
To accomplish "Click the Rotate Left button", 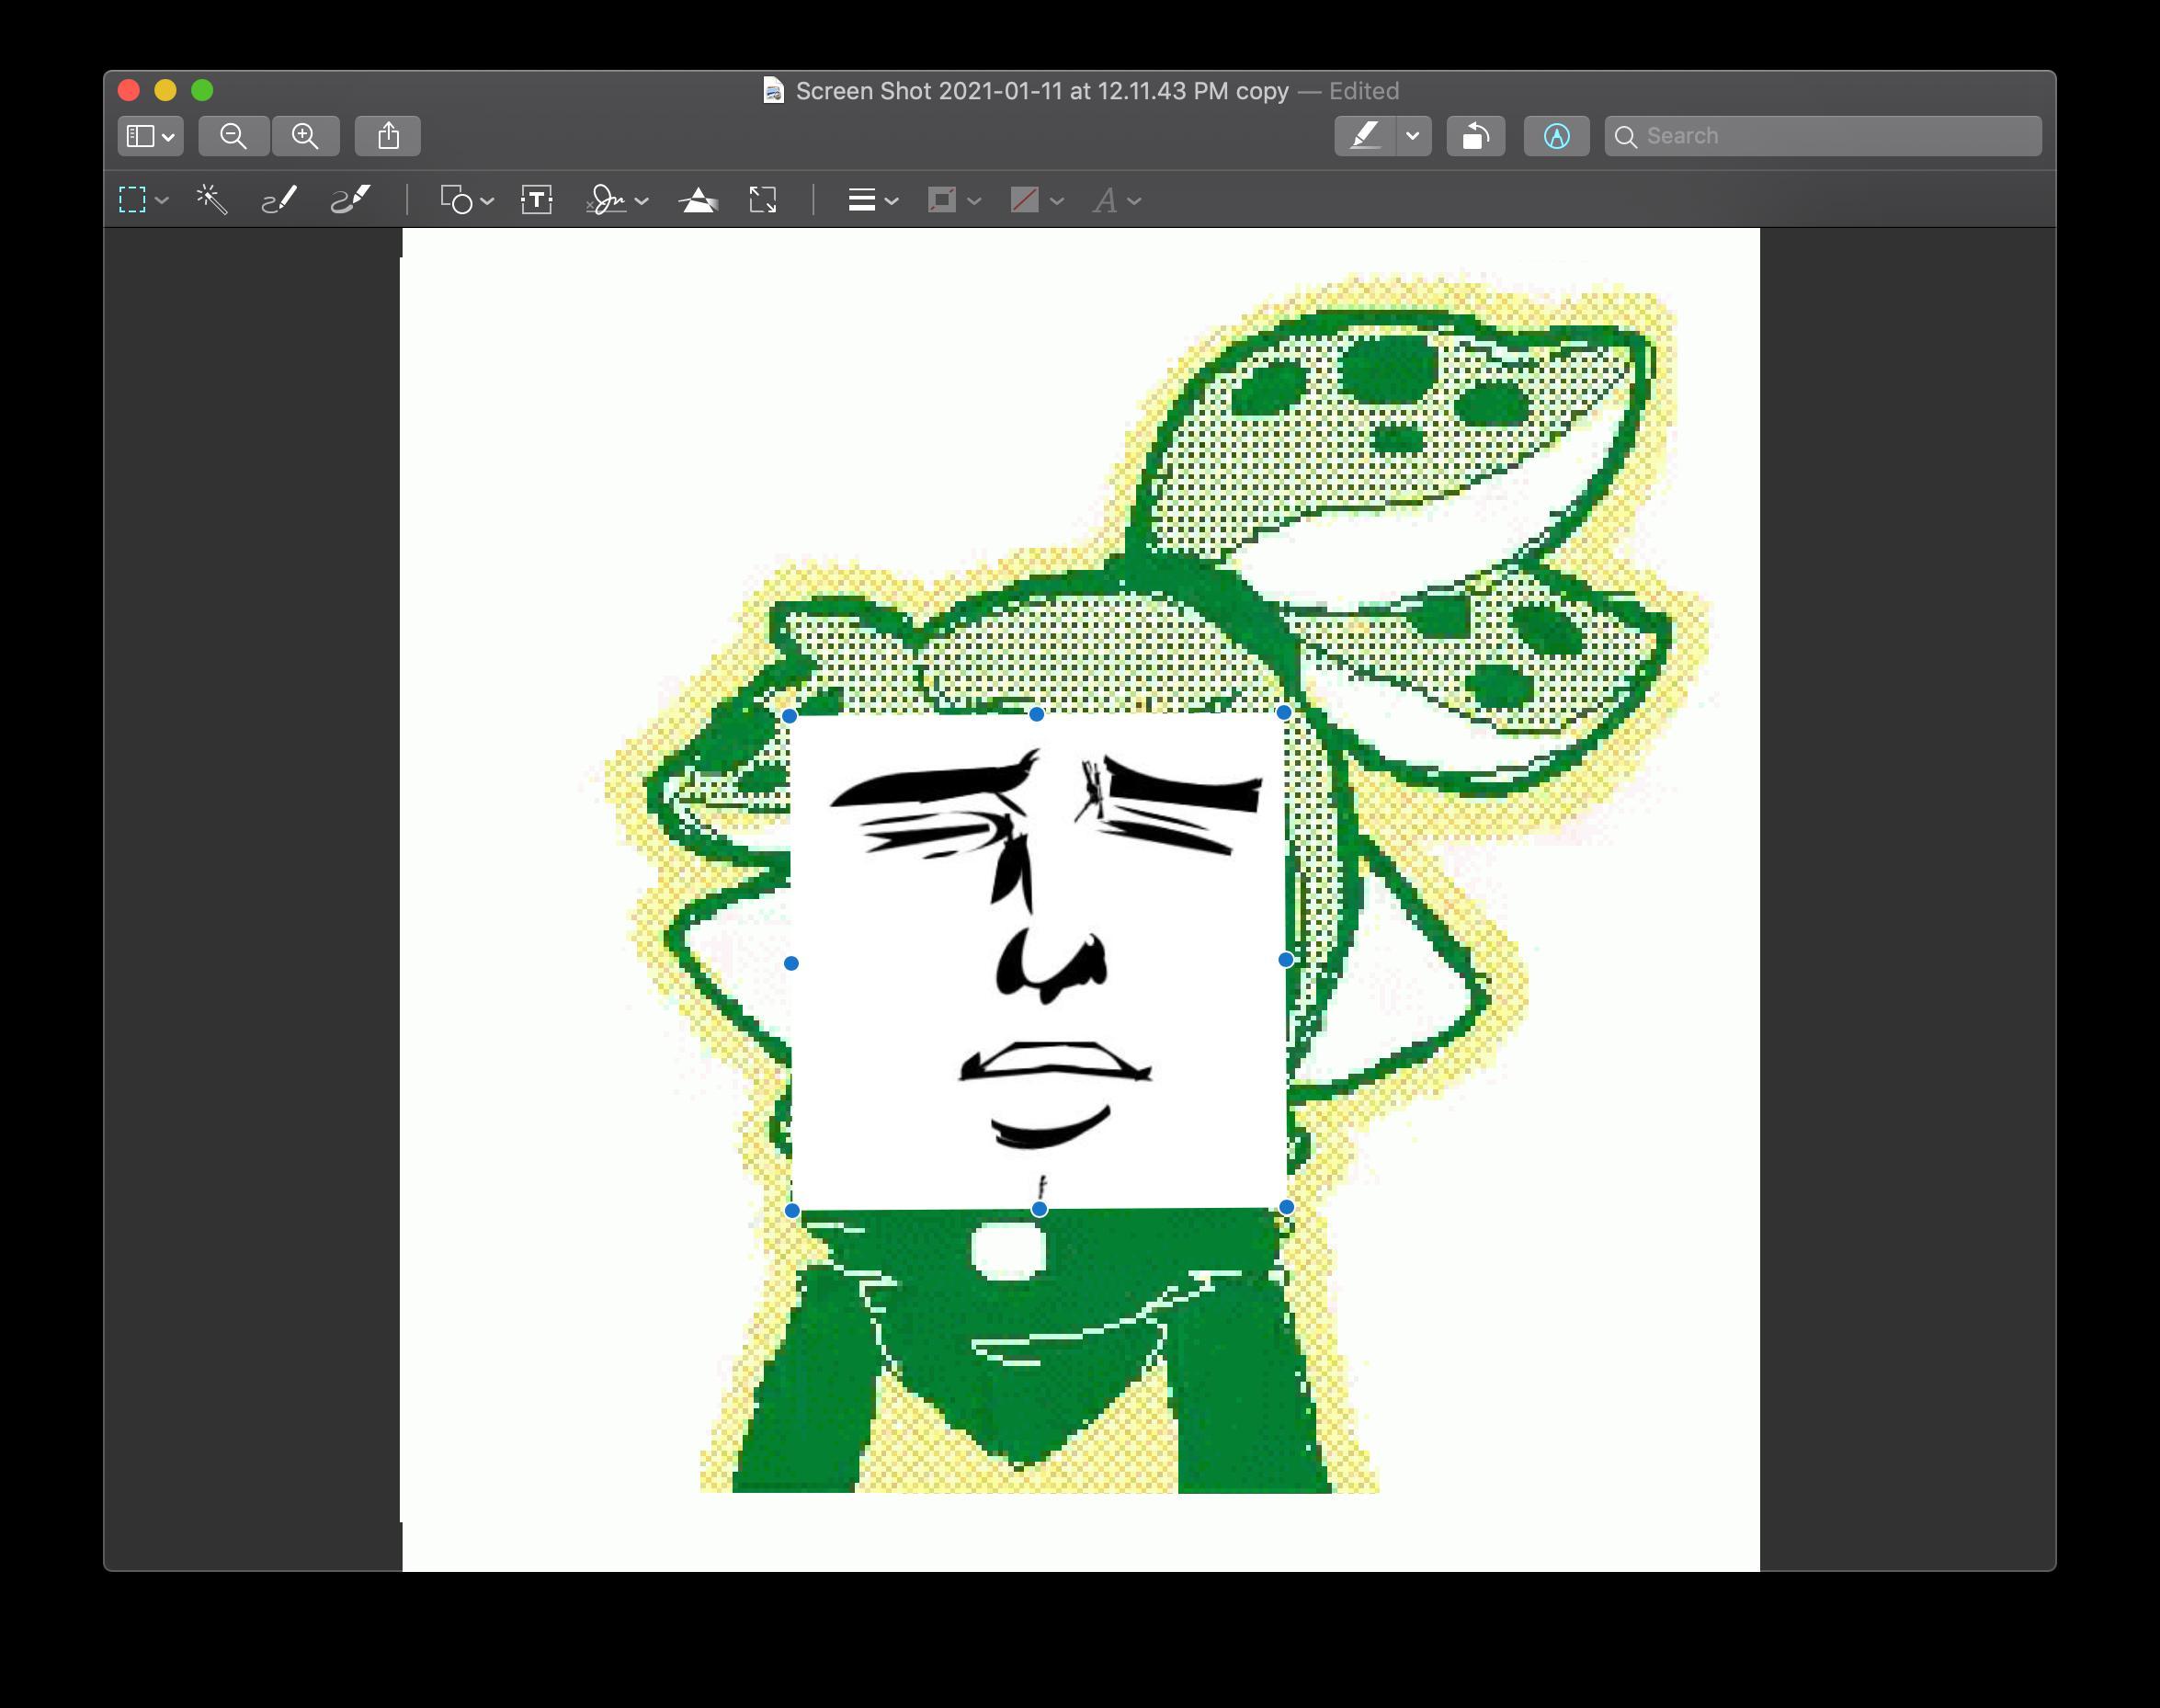I will [x=1475, y=136].
